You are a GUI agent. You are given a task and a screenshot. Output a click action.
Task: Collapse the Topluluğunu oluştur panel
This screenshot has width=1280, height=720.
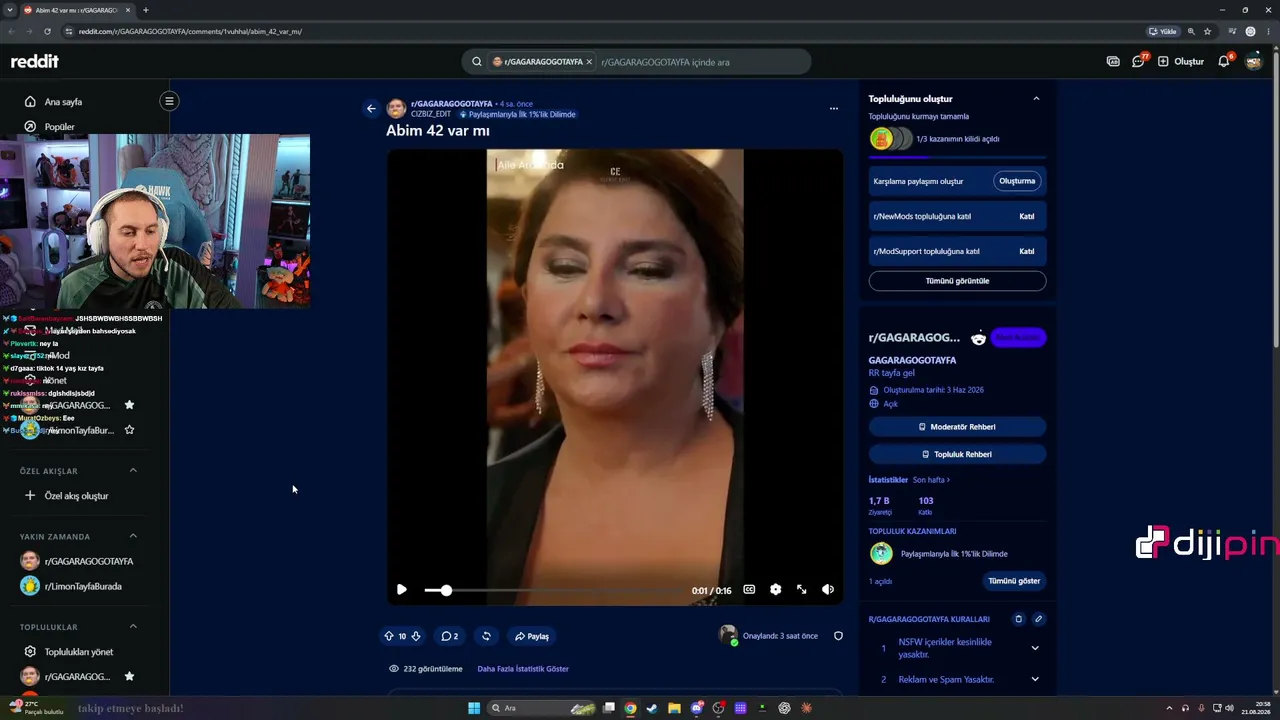click(x=1036, y=99)
